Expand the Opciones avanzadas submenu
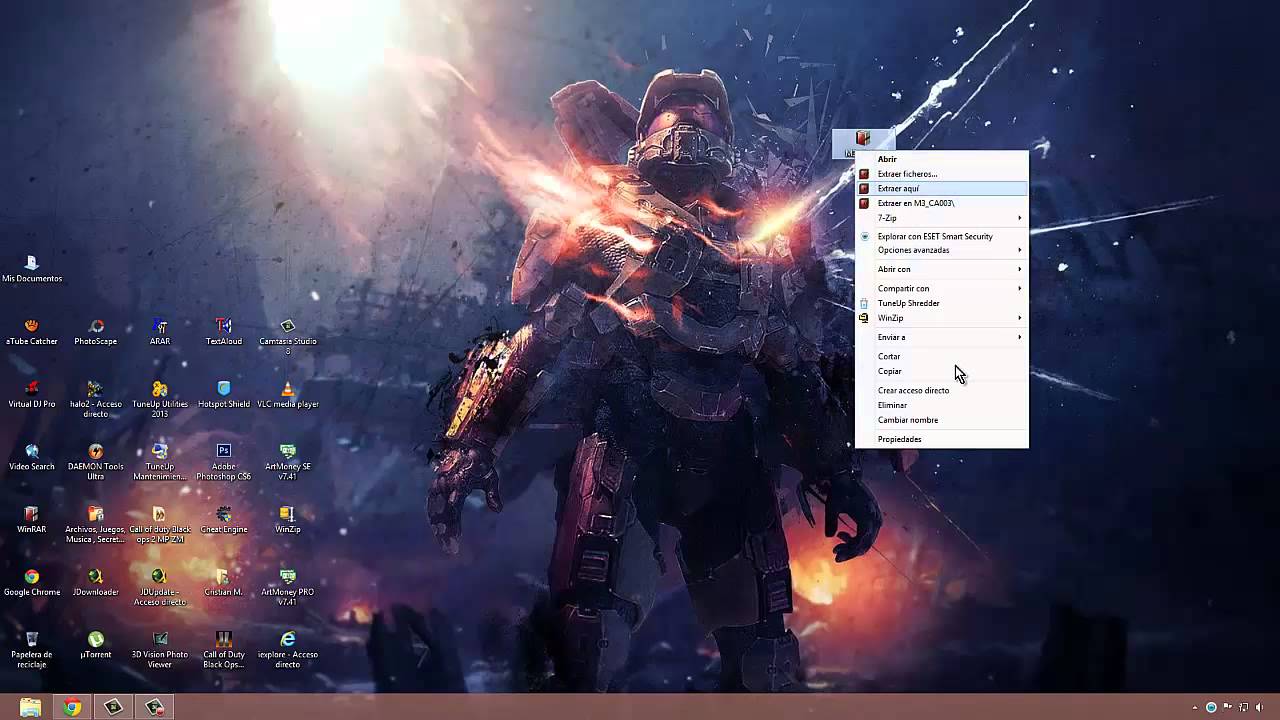Screen dimensions: 1280x720 point(941,250)
